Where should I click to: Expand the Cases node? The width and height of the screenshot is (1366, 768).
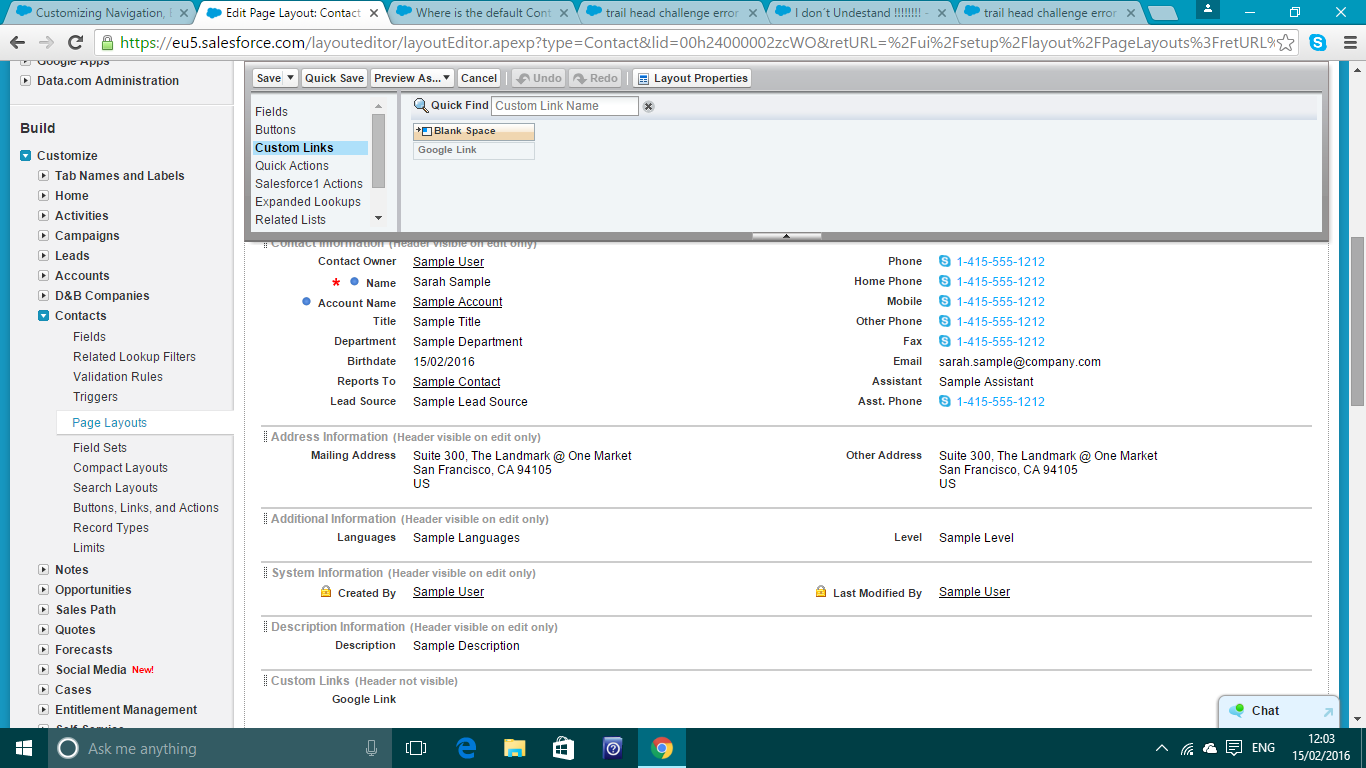pyautogui.click(x=43, y=690)
